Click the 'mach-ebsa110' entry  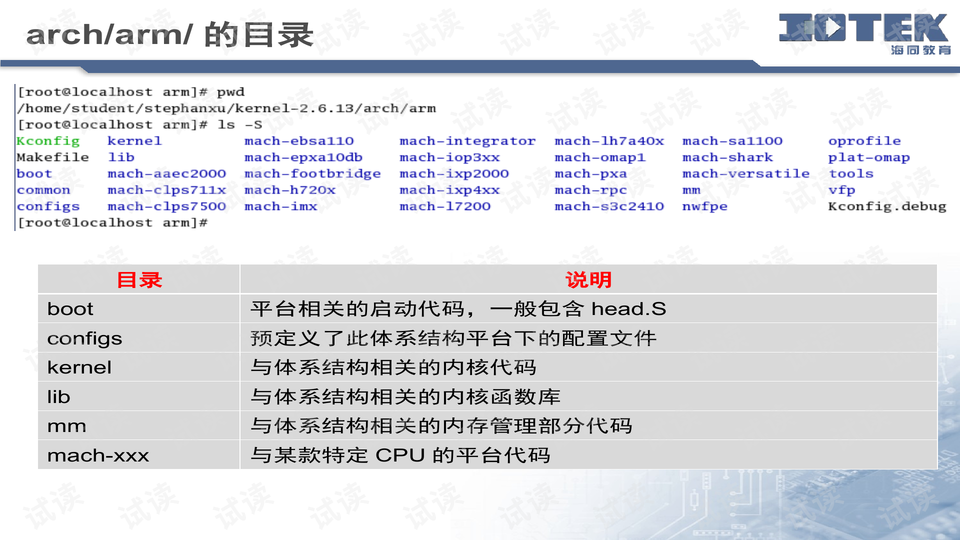[x=299, y=141]
